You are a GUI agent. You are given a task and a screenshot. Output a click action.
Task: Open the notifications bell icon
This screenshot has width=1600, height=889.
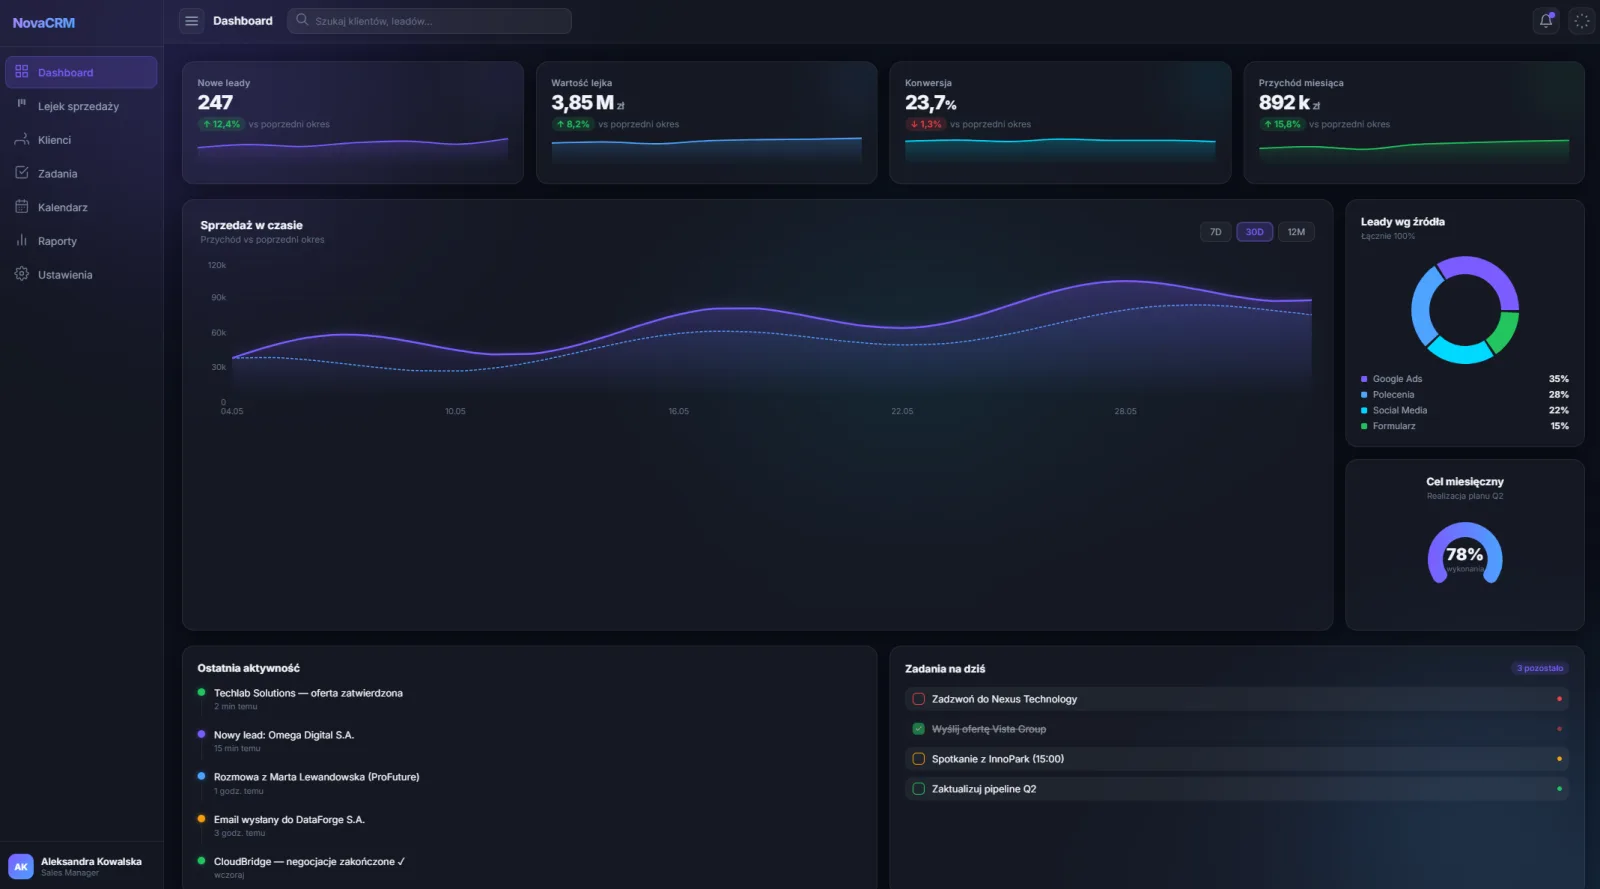click(1546, 21)
